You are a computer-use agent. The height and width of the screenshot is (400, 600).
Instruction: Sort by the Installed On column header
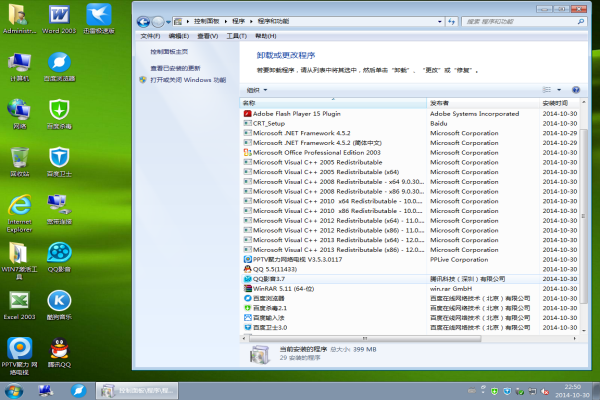point(559,103)
